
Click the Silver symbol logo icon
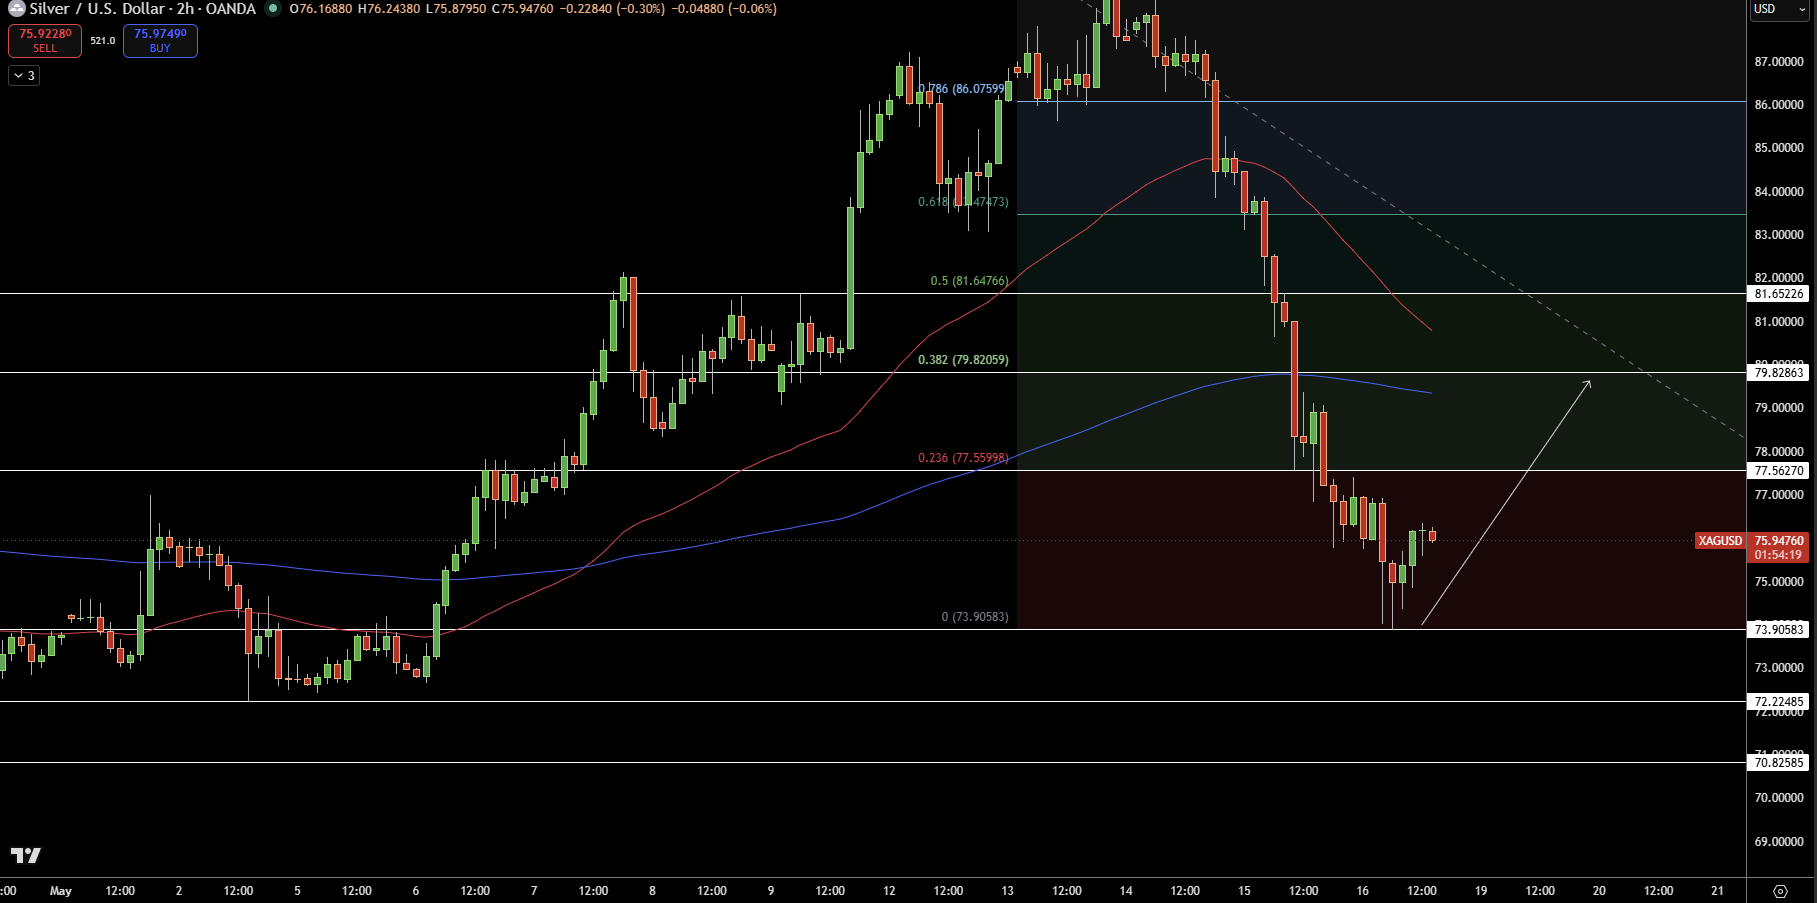click(16, 8)
